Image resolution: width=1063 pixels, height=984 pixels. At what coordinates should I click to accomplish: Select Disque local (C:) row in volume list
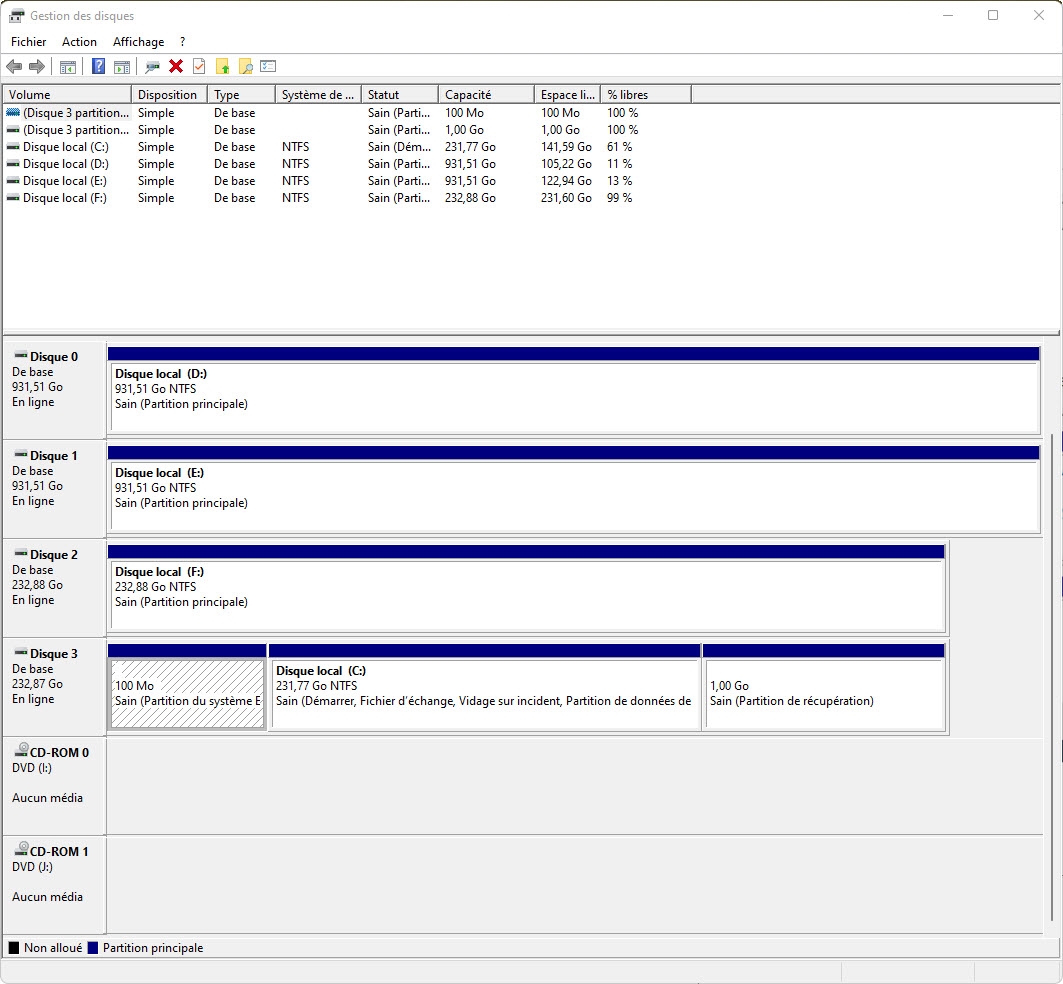(x=65, y=147)
